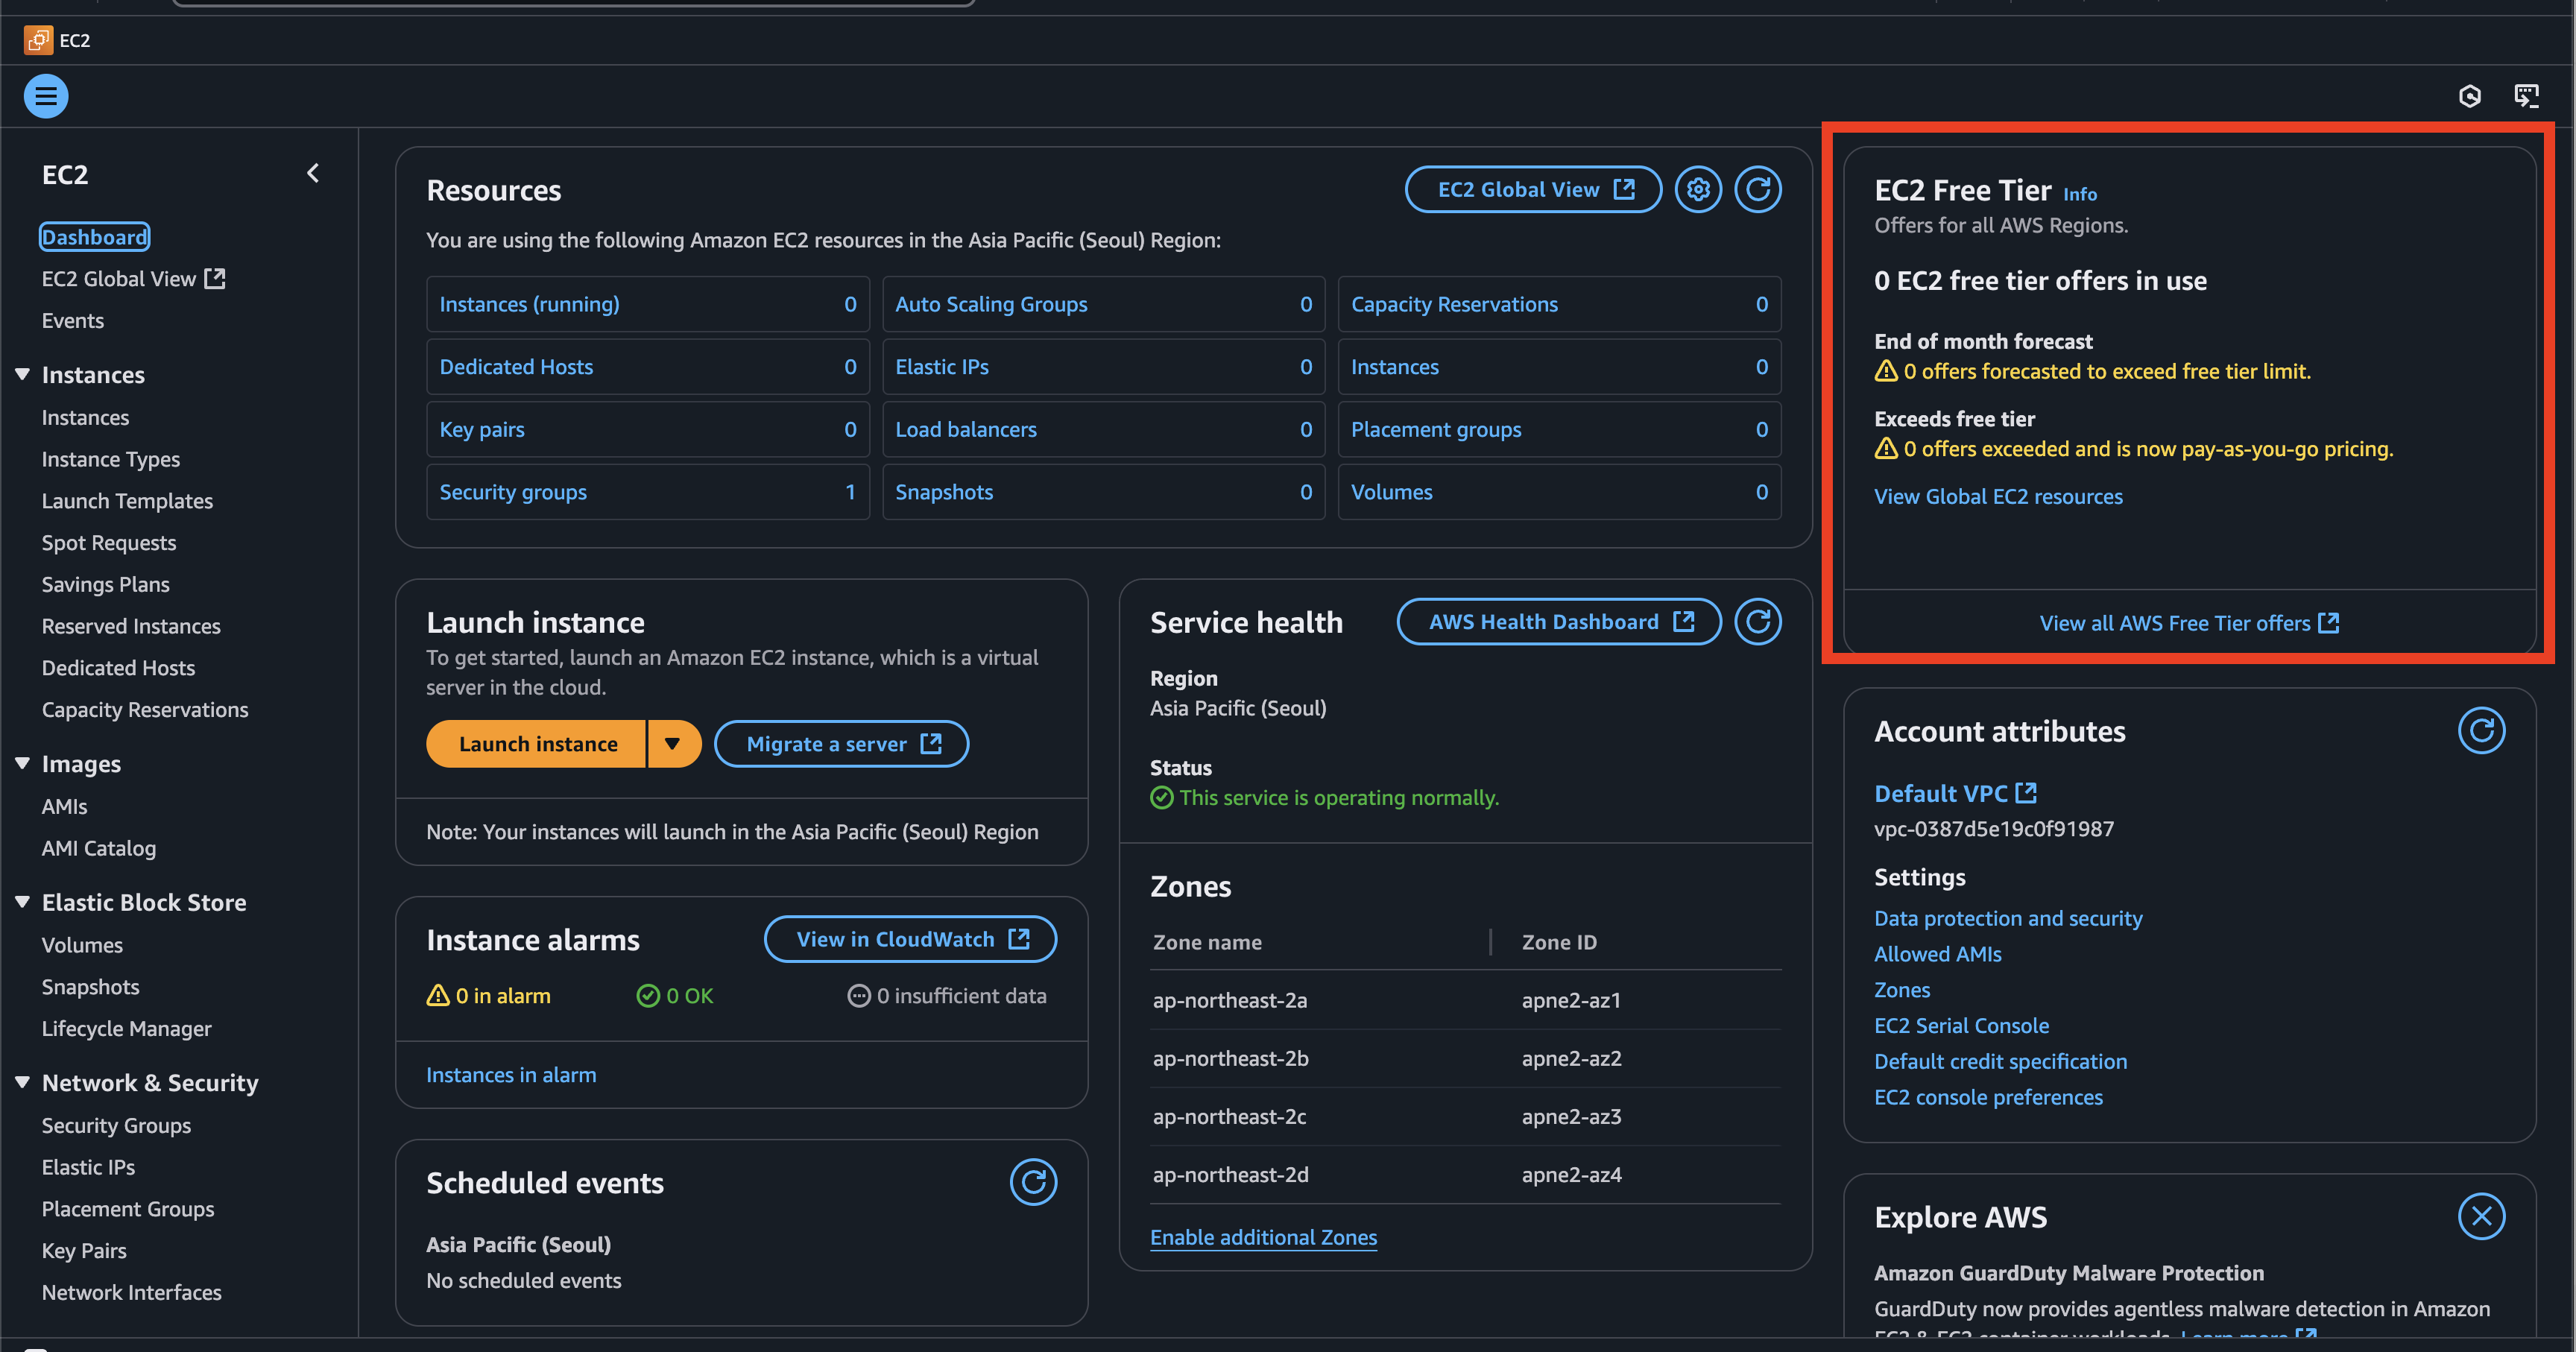Open Lifecycle Manager in sidebar
Screen dimensions: 2576x1352
[127, 1028]
